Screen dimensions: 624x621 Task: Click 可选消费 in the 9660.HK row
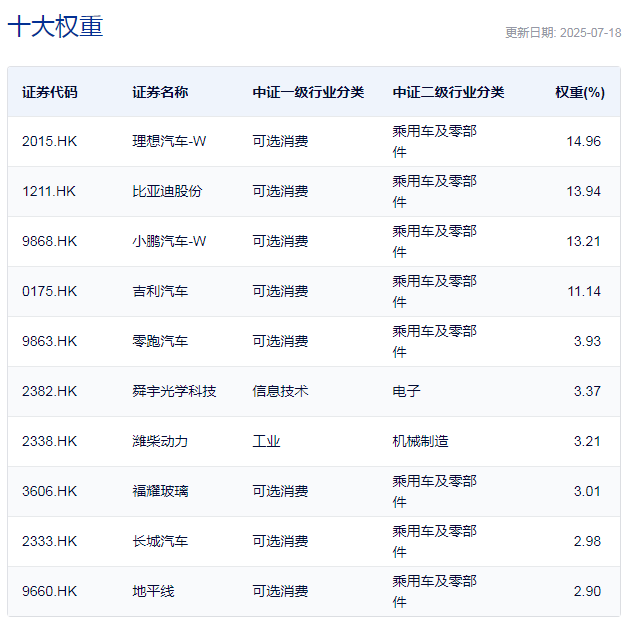point(281,592)
